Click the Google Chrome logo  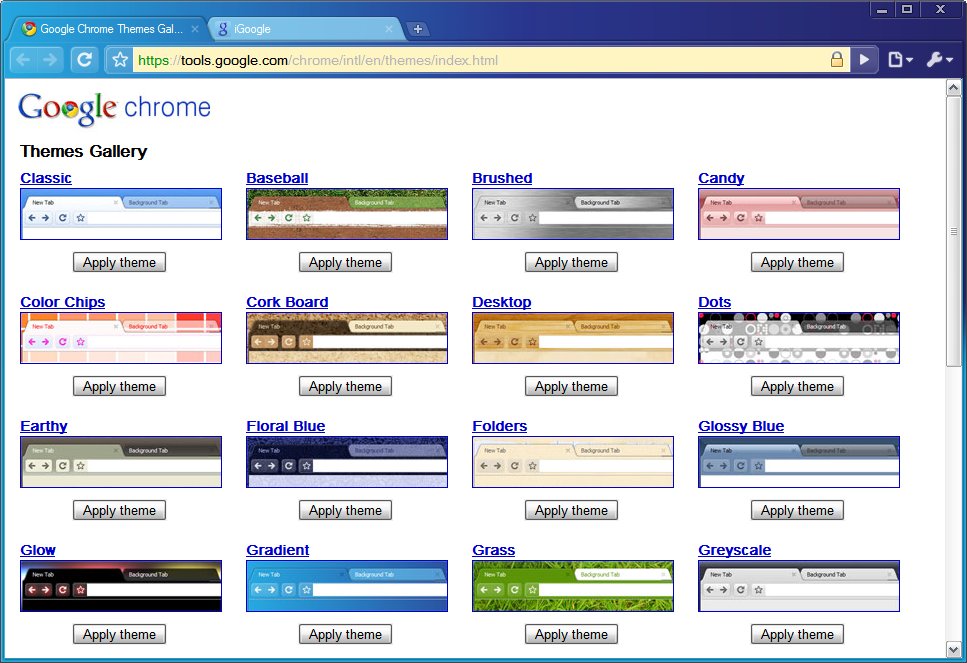pos(115,109)
